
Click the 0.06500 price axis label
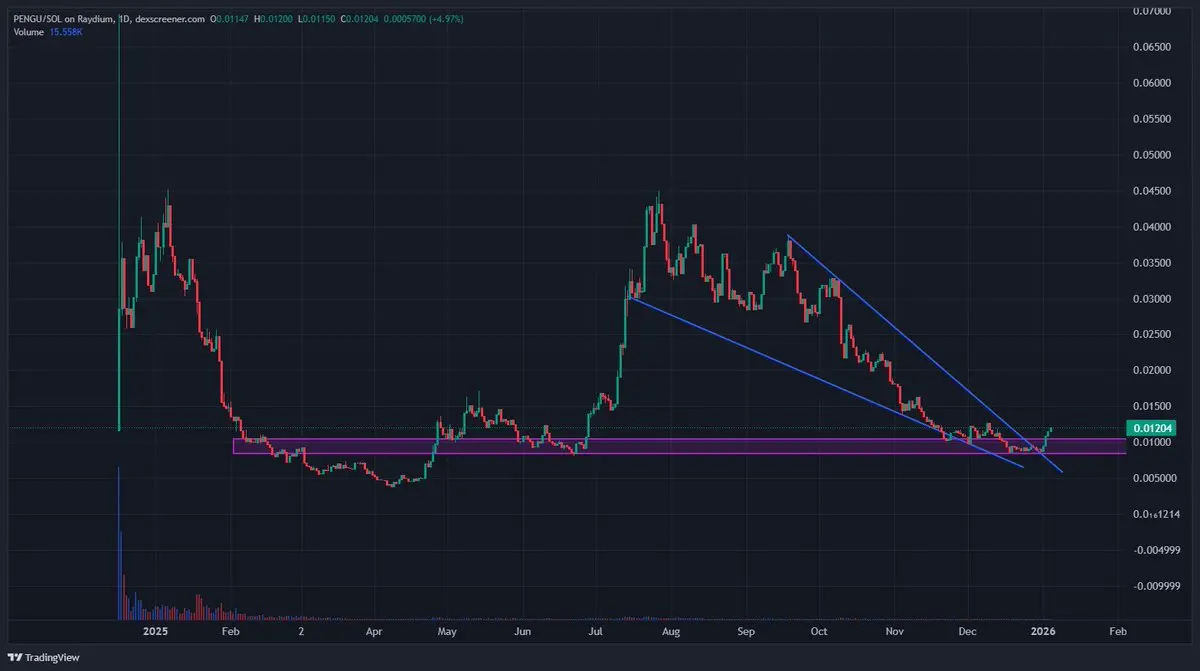click(1151, 47)
